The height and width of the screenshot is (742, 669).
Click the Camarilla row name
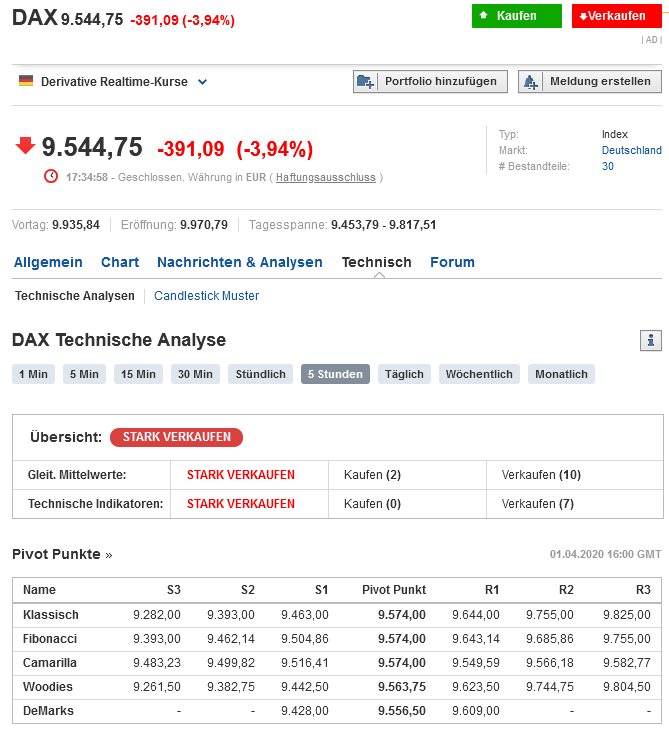[x=50, y=662]
